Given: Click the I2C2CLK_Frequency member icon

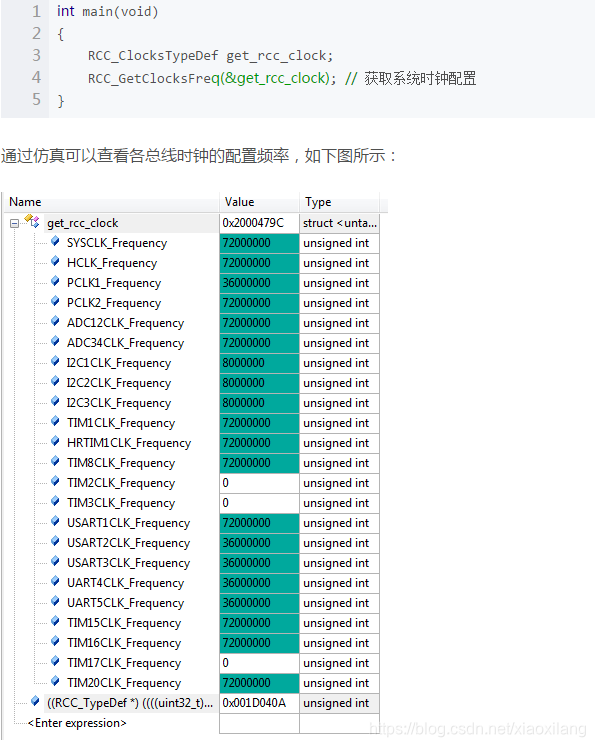Looking at the screenshot, I should [x=55, y=382].
